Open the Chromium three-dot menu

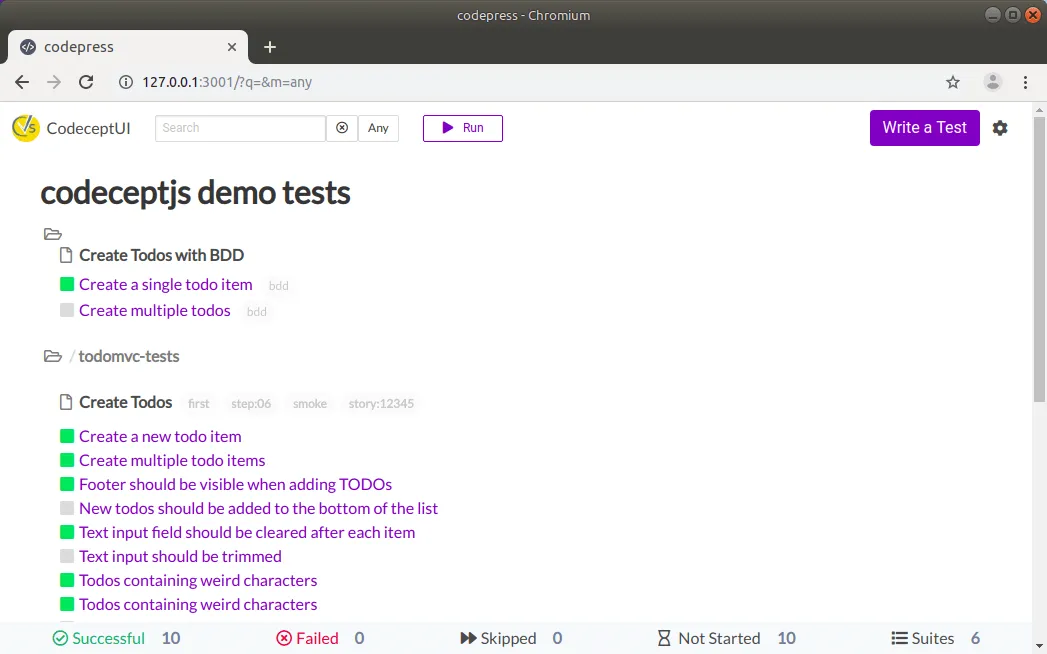click(x=1025, y=82)
